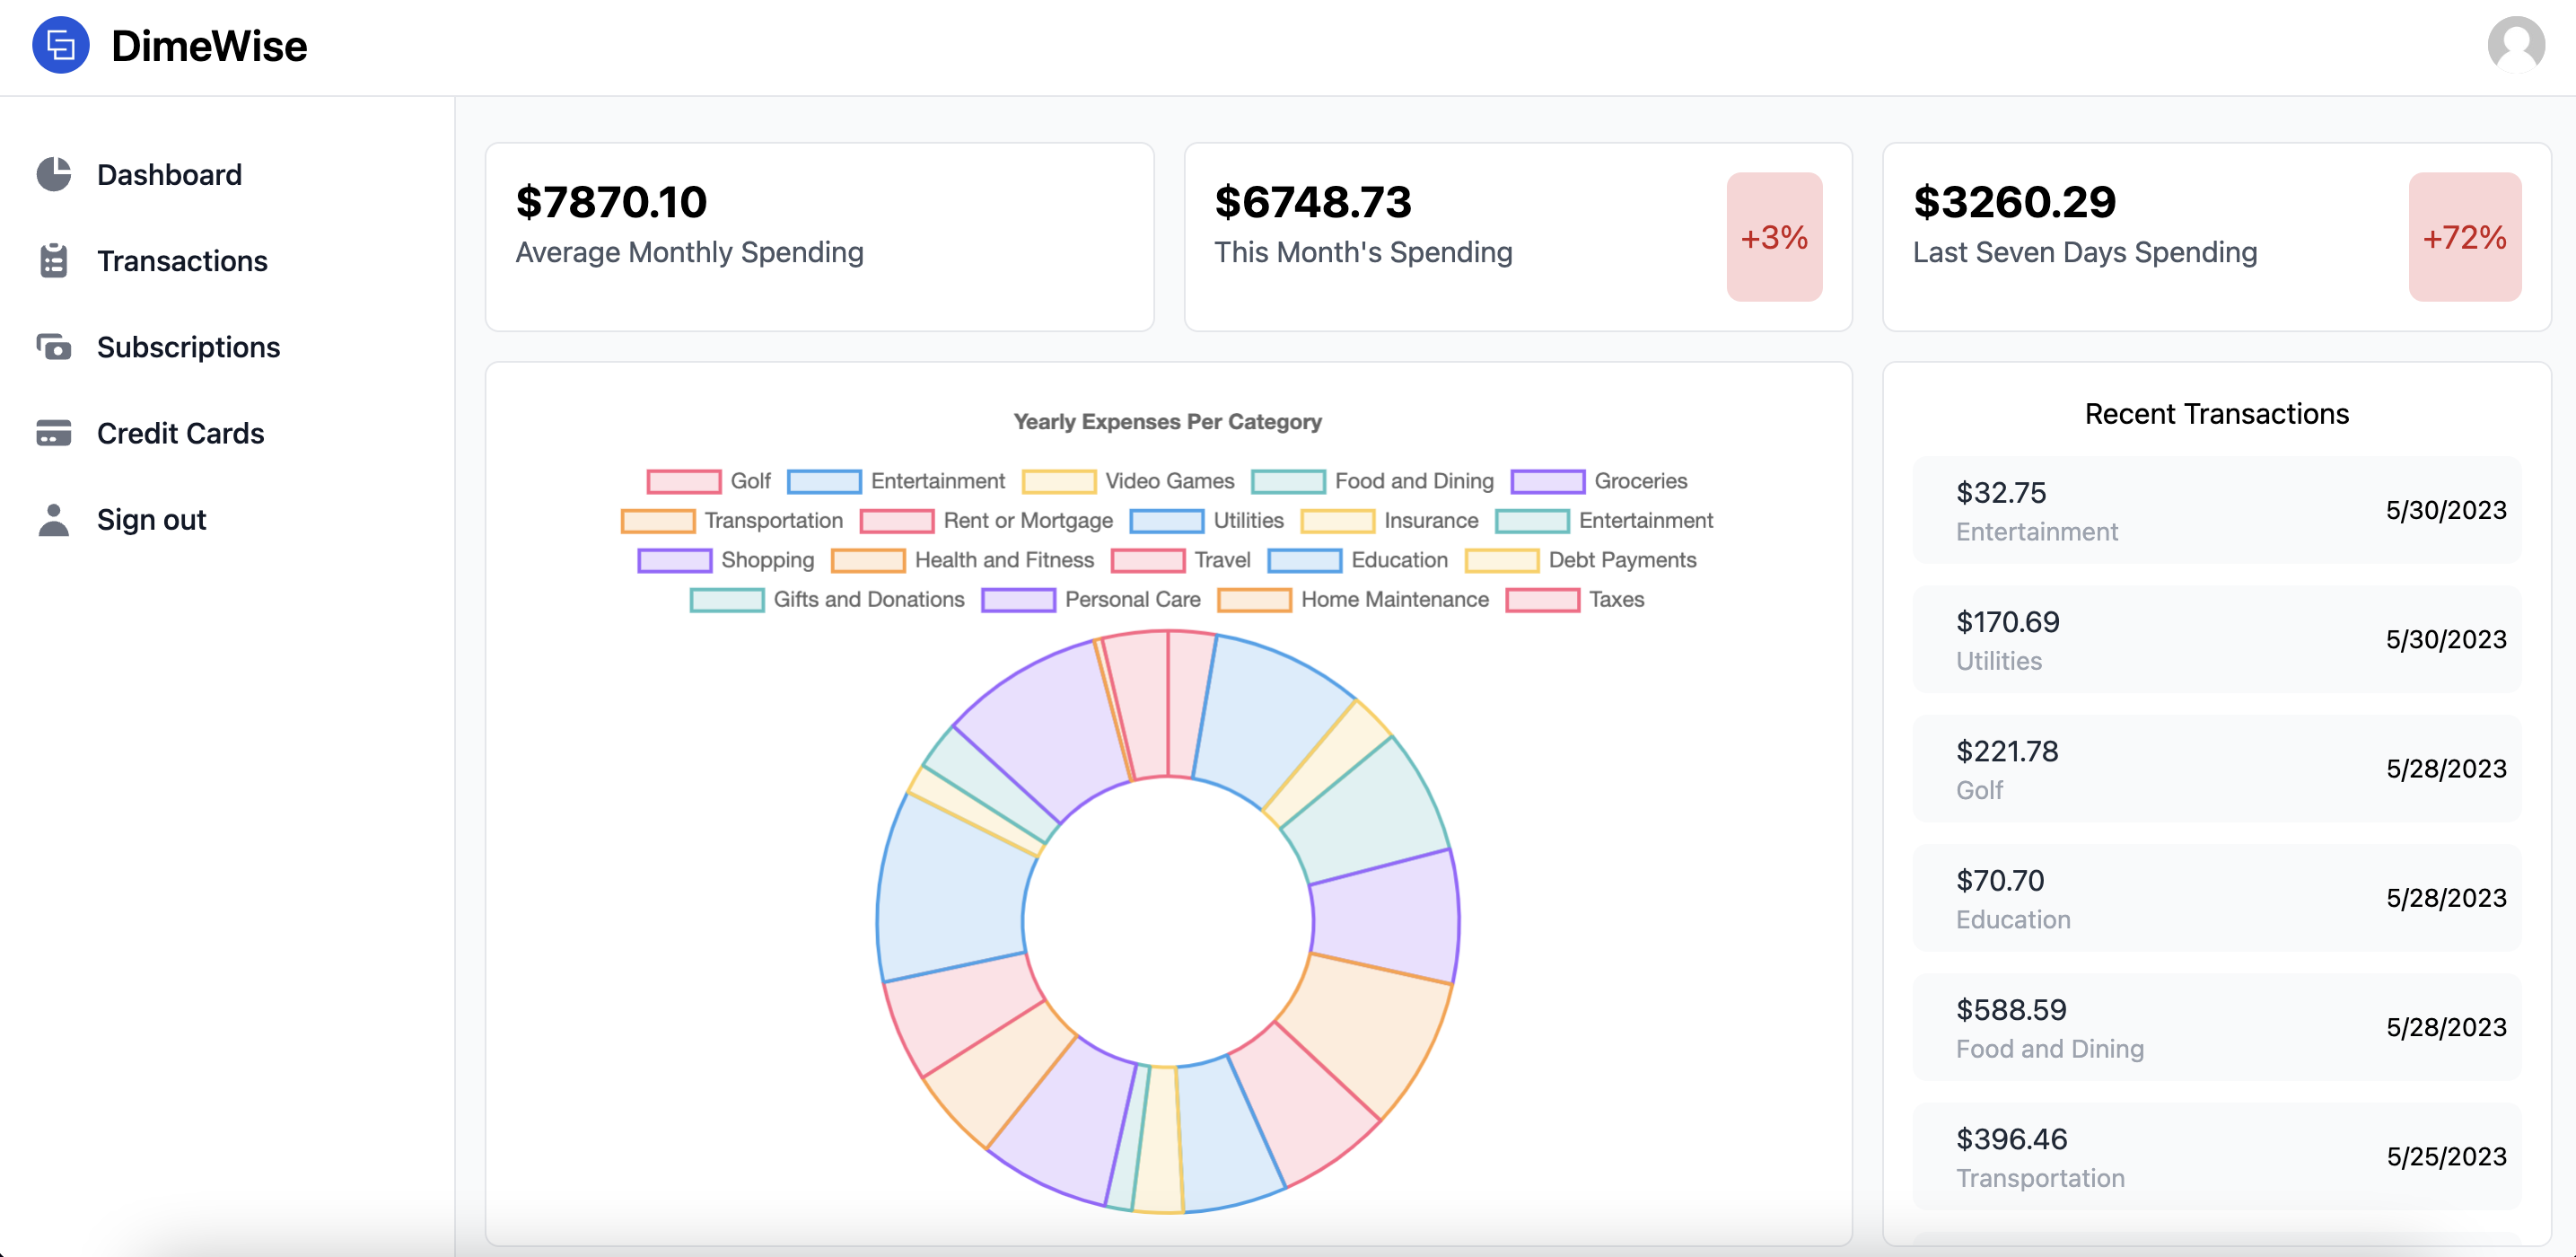
Task: Open the $396.46 Transportation transaction
Action: click(x=2216, y=1156)
